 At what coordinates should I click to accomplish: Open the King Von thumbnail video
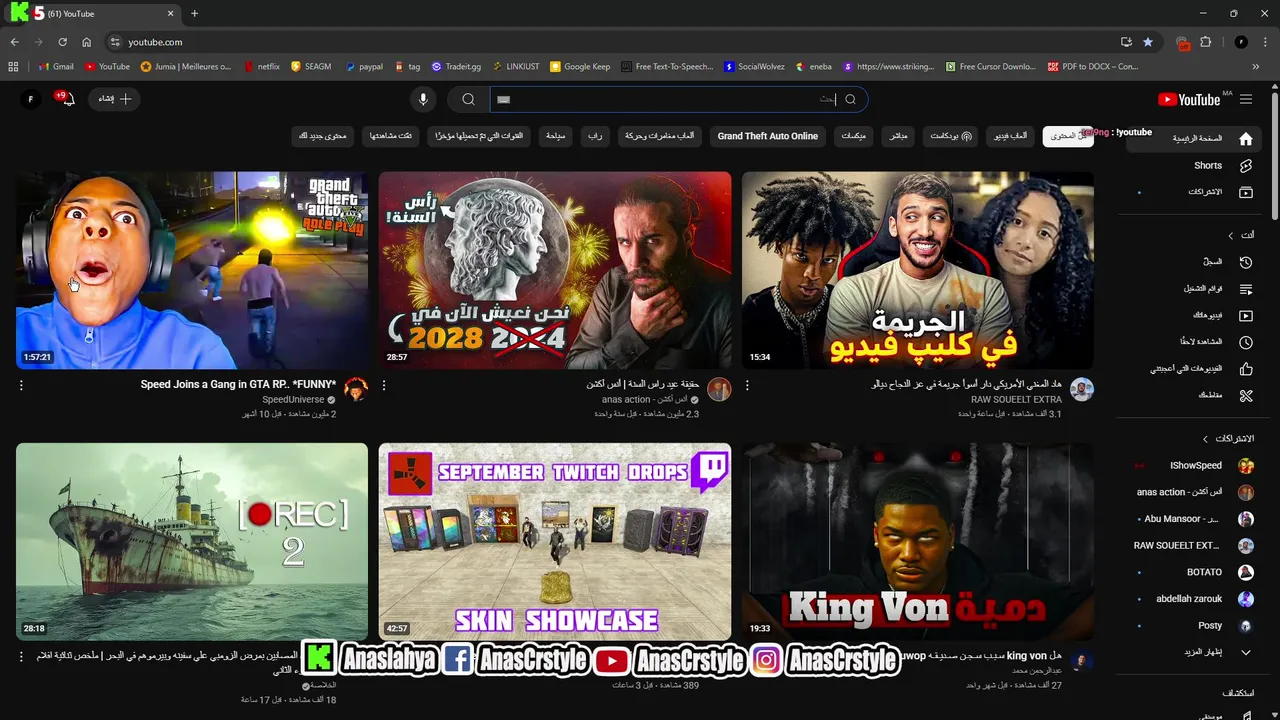point(918,541)
